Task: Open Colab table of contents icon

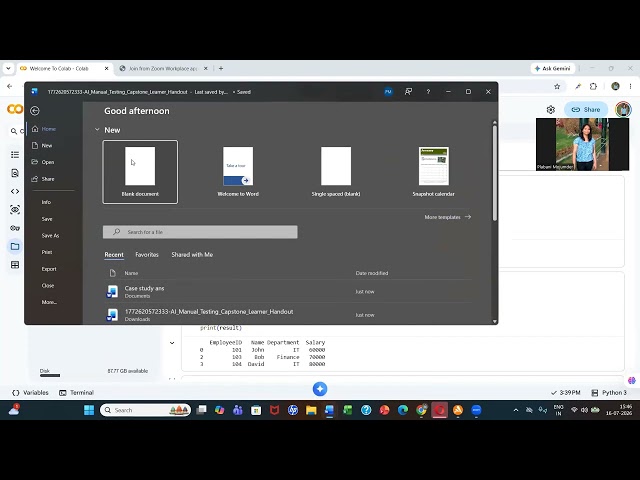Action: [15, 155]
